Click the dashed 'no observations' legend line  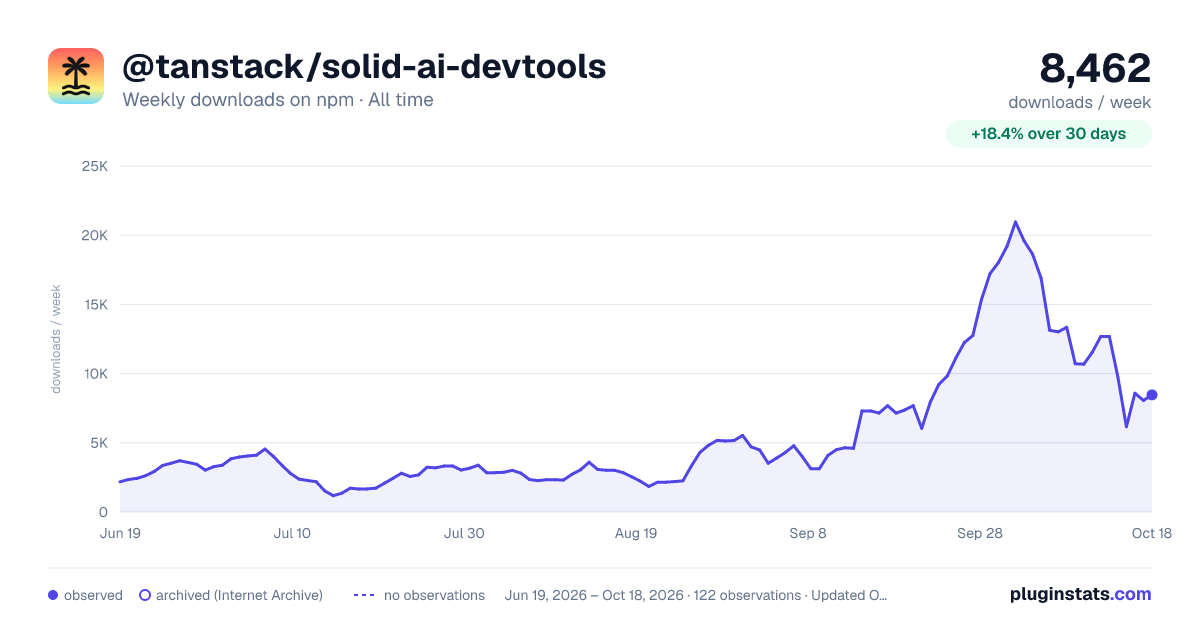[x=363, y=595]
